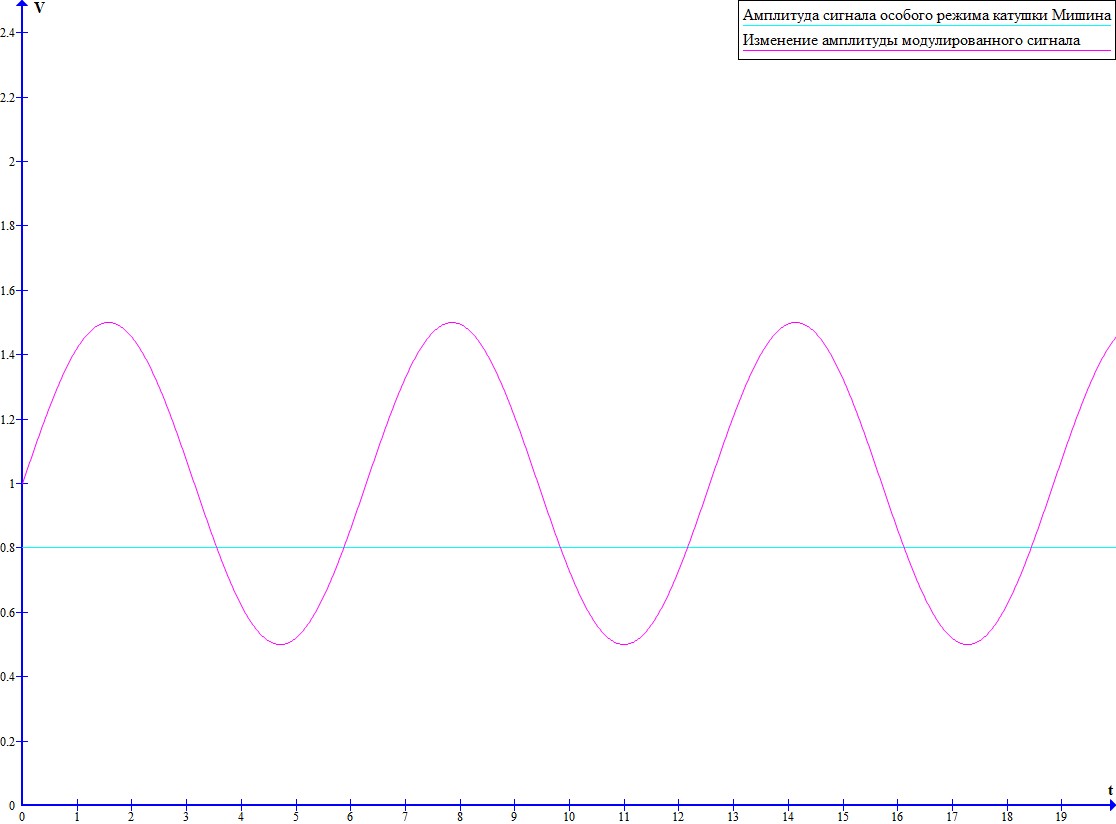Screen dimensions: 1116x824
Task: Click the t axis label
Action: [x=1109, y=789]
